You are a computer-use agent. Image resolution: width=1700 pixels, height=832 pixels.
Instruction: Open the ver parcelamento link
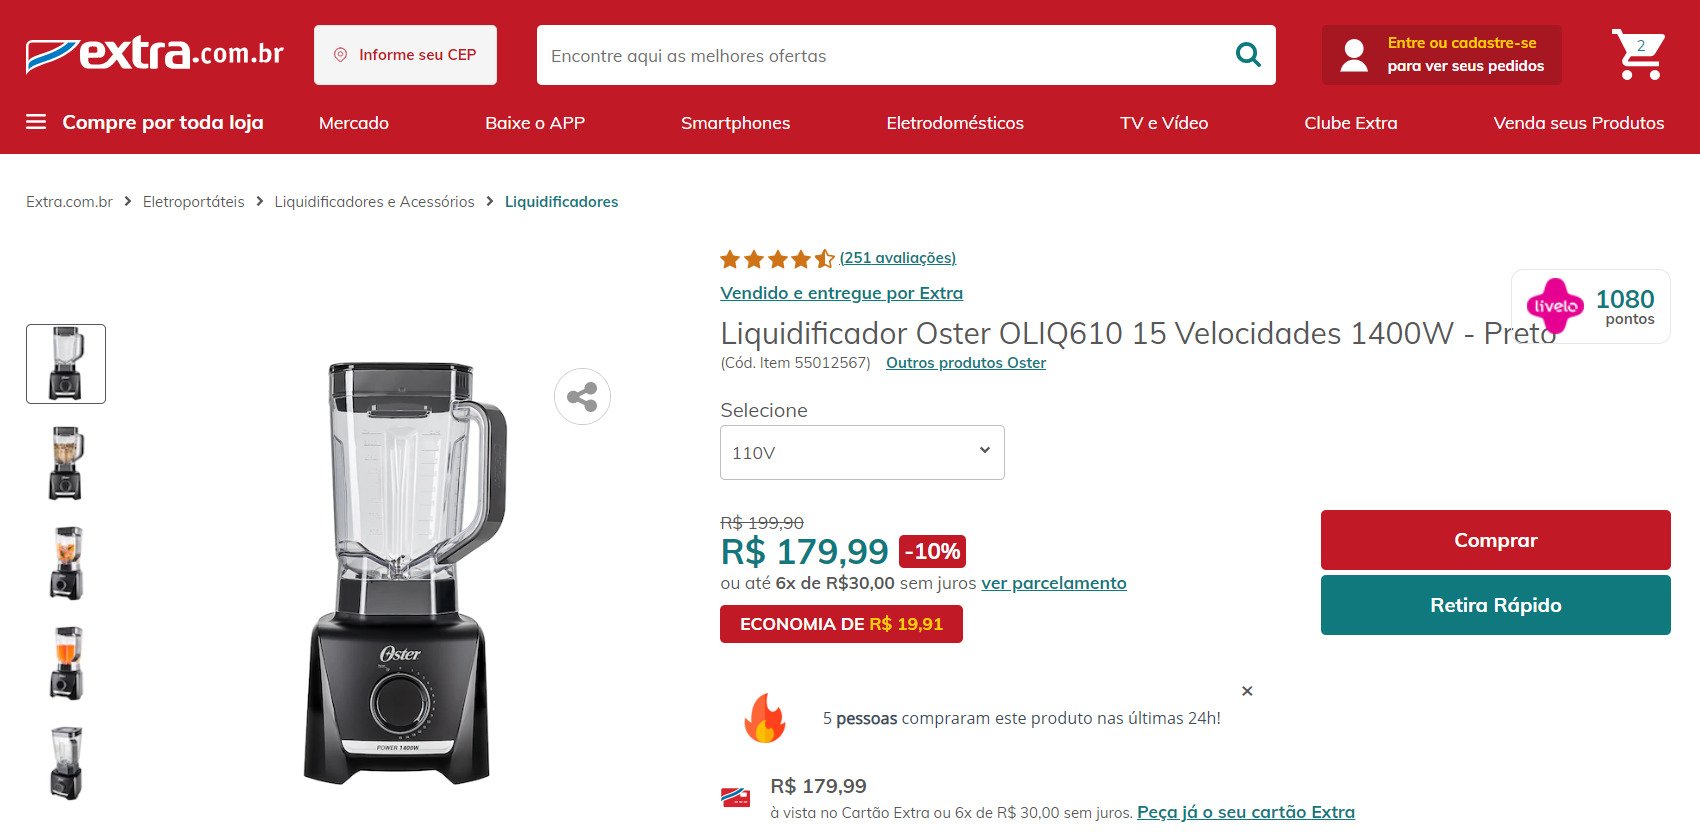(1054, 583)
